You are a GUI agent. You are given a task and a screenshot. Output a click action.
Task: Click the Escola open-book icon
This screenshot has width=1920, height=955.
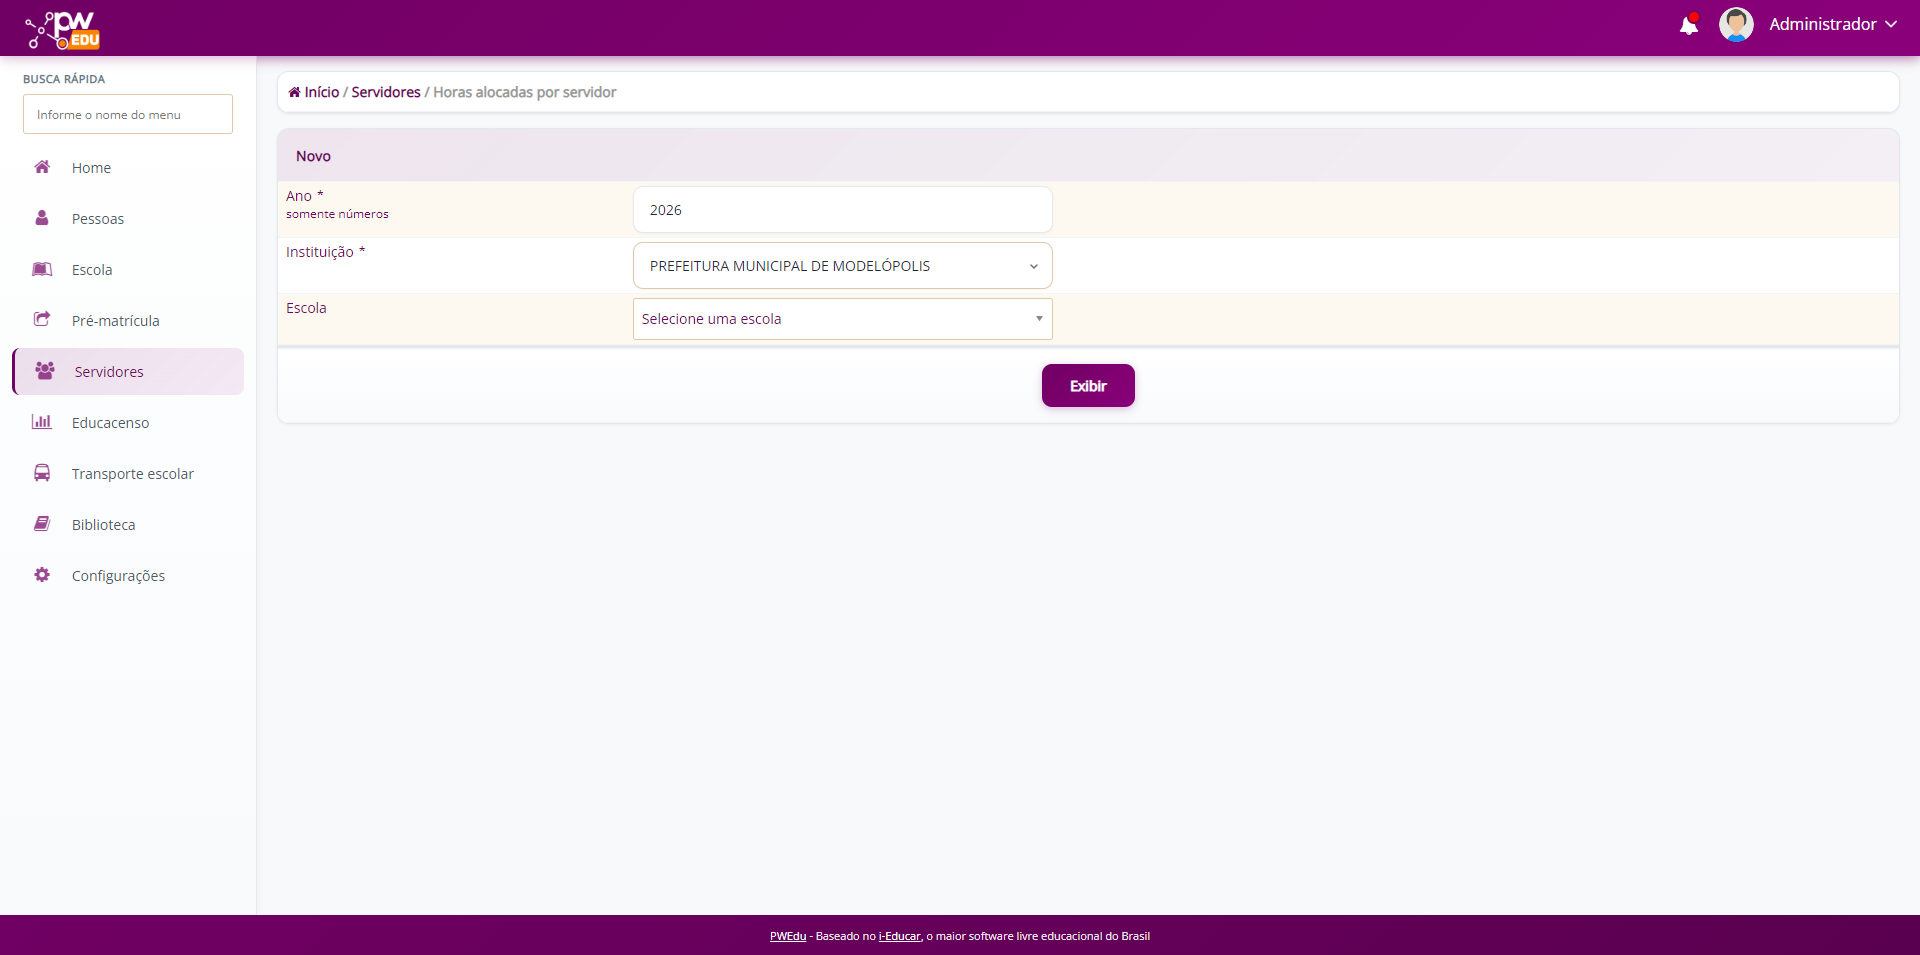[x=42, y=269]
